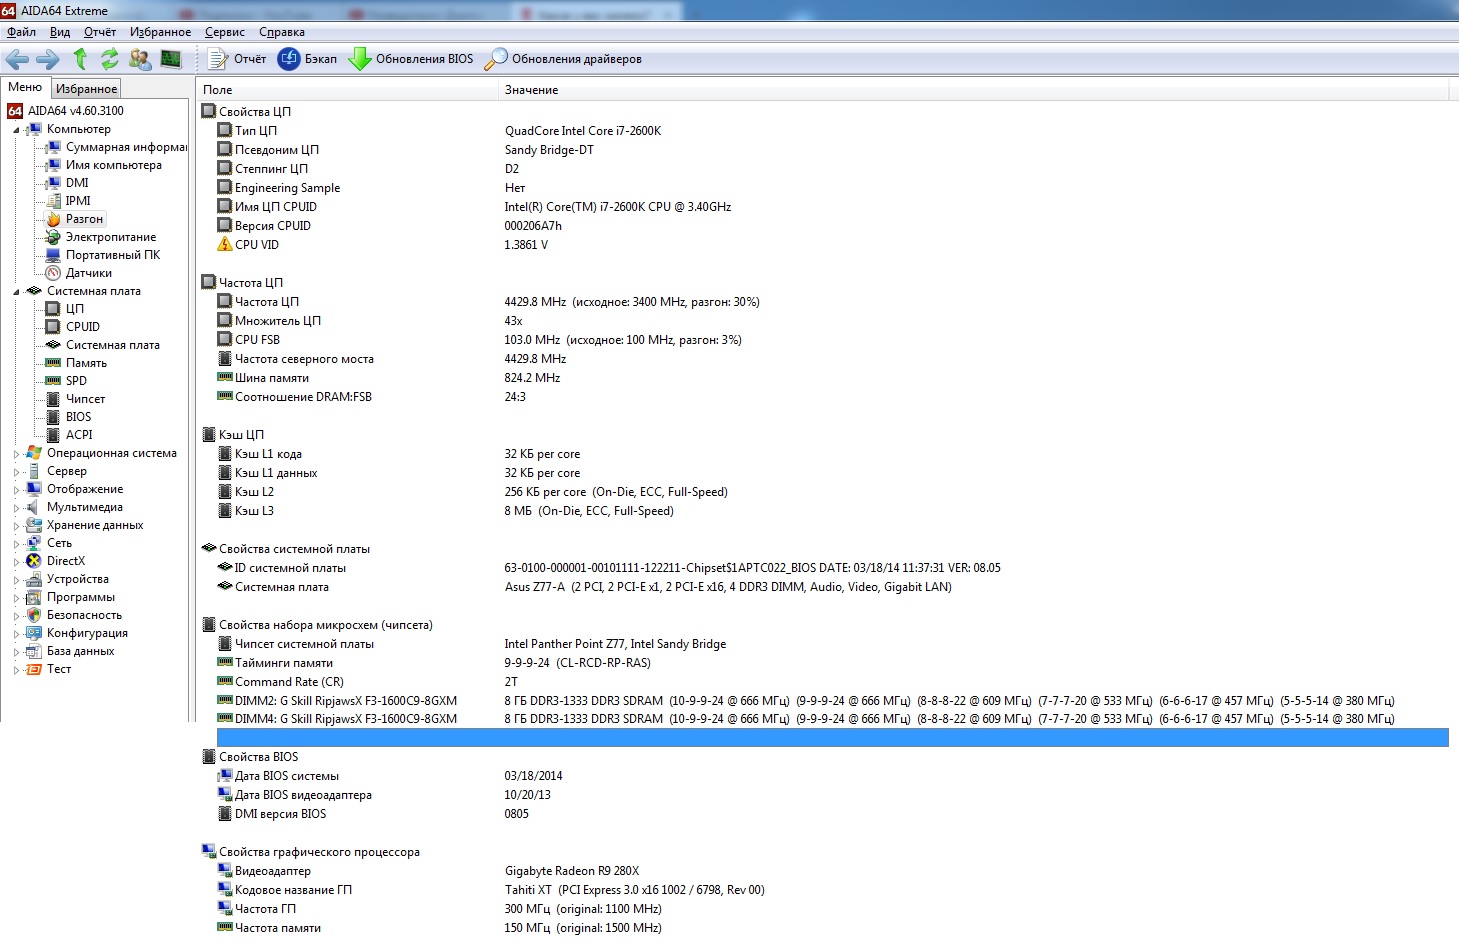The width and height of the screenshot is (1459, 941).
Task: Select Суммарная информация tree item
Action: point(126,147)
